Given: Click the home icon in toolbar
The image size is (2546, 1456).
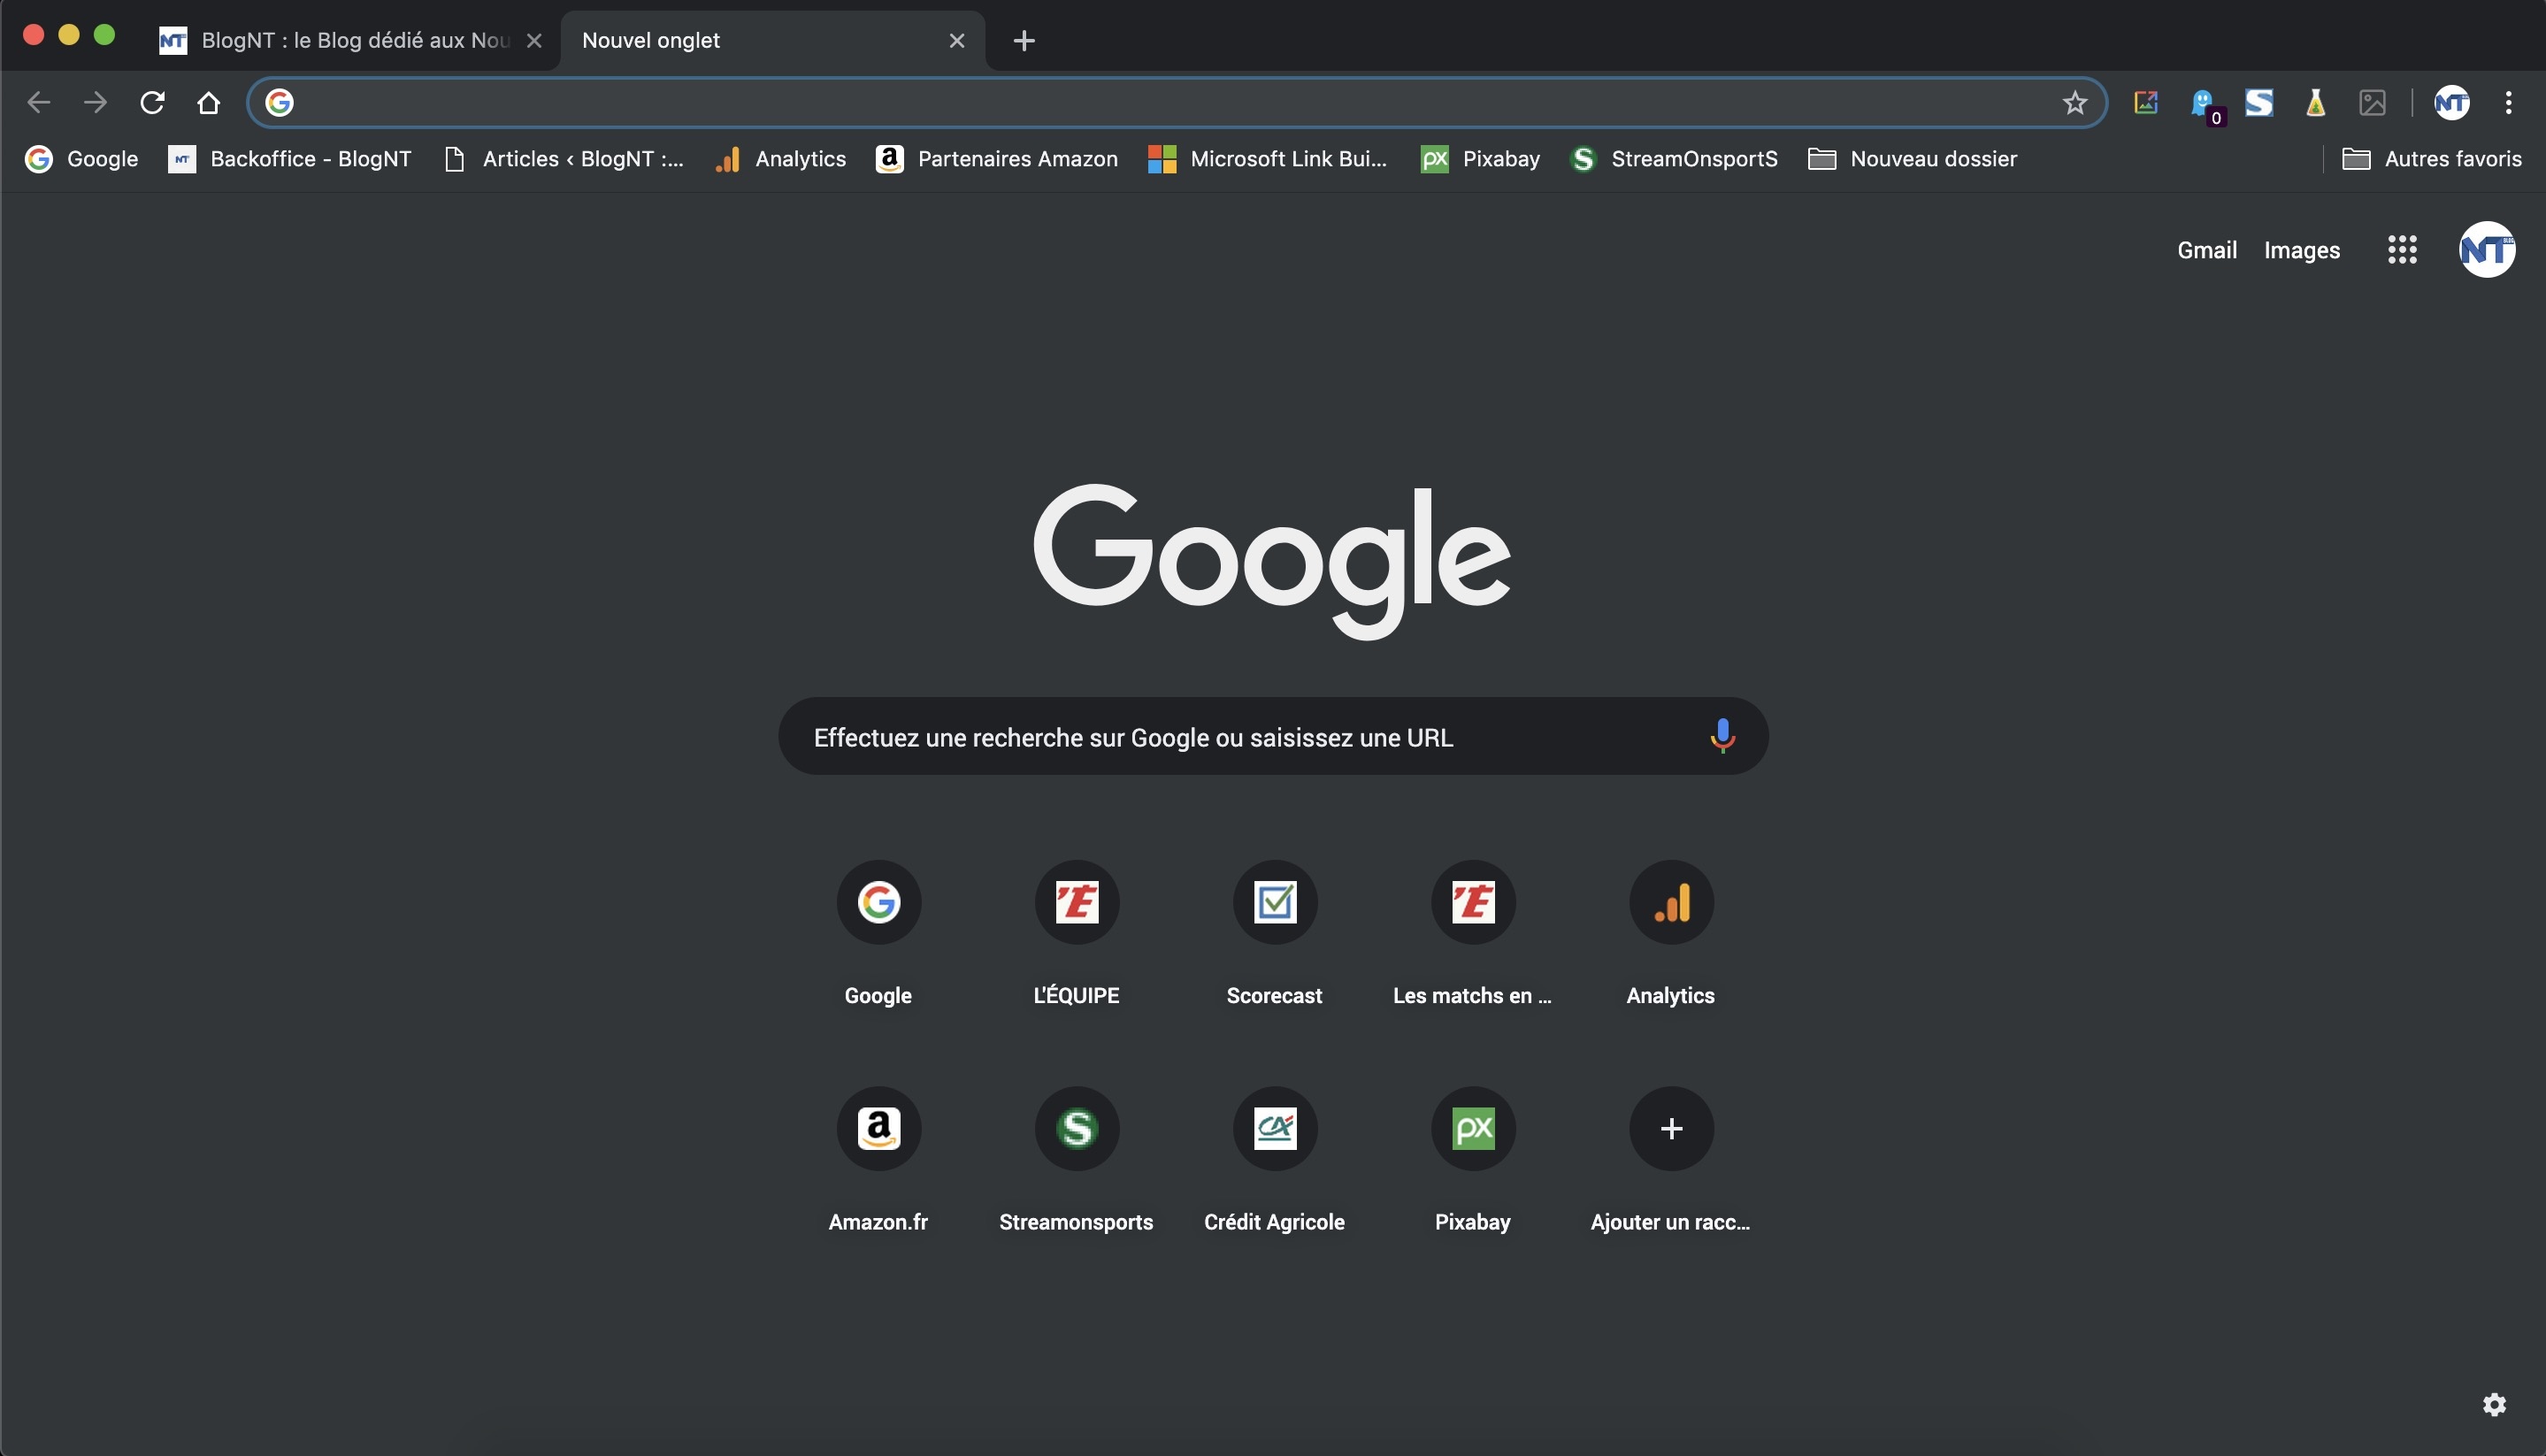Looking at the screenshot, I should pos(208,102).
